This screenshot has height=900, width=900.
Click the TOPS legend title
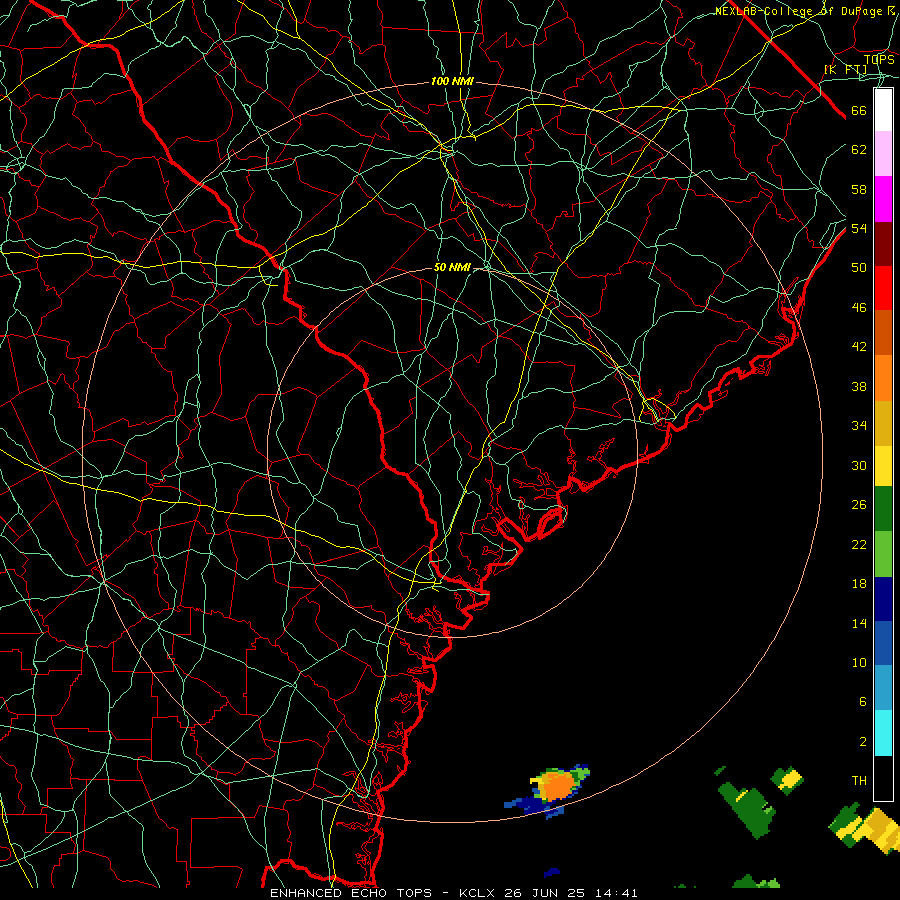point(879,59)
